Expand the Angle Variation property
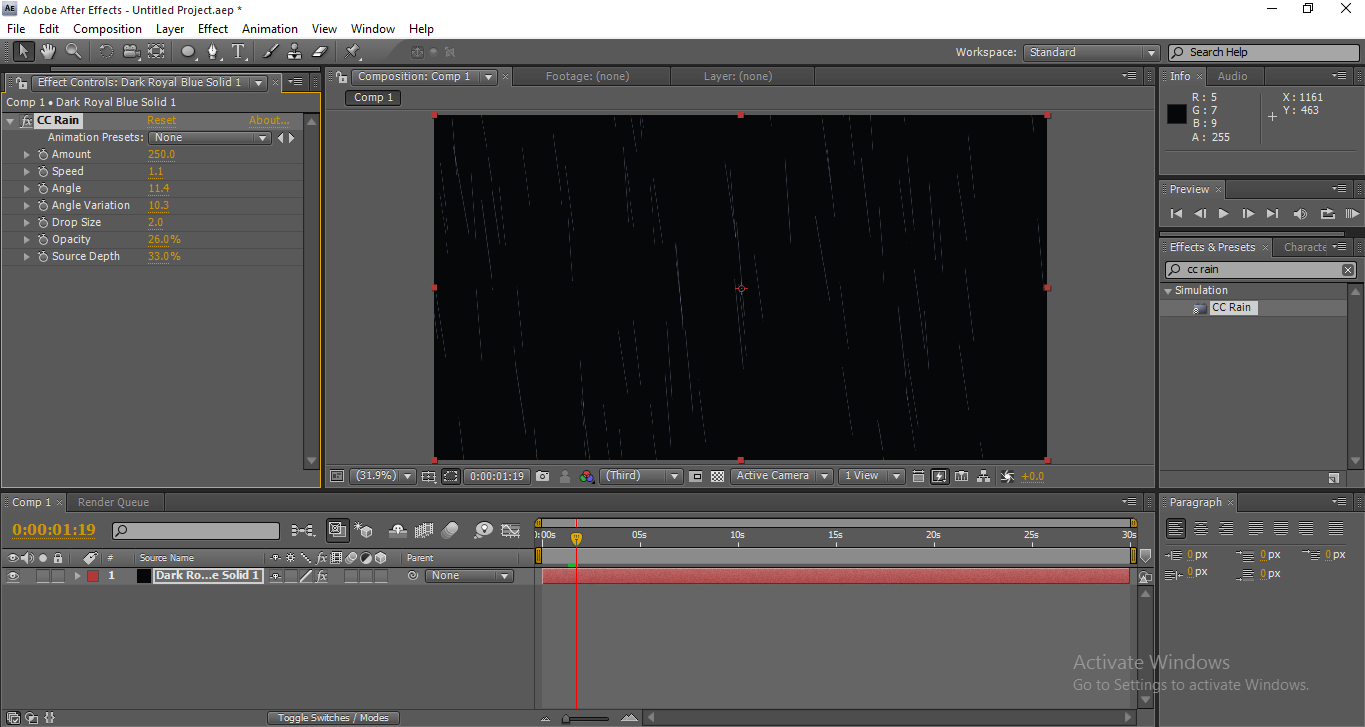 [27, 206]
